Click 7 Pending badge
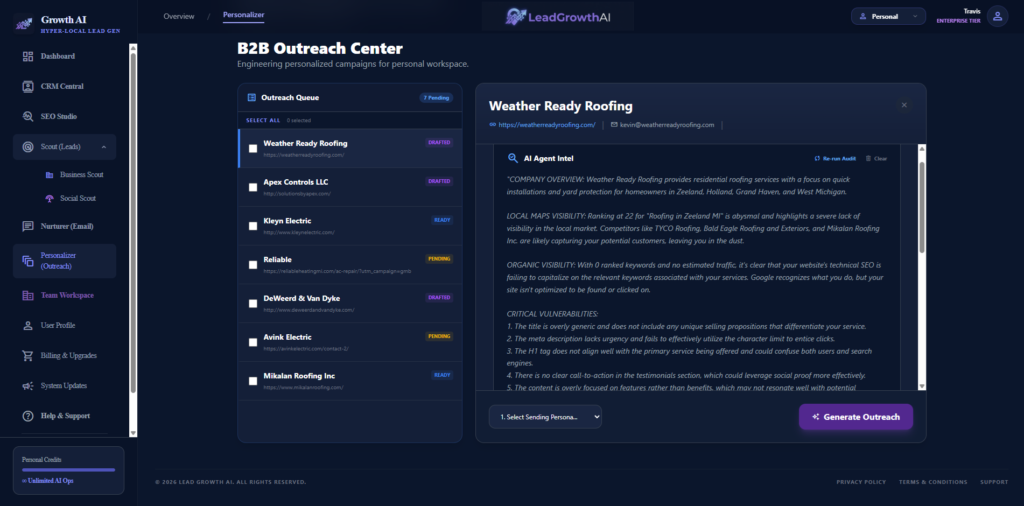Screen dimensions: 1024x506 436,98
